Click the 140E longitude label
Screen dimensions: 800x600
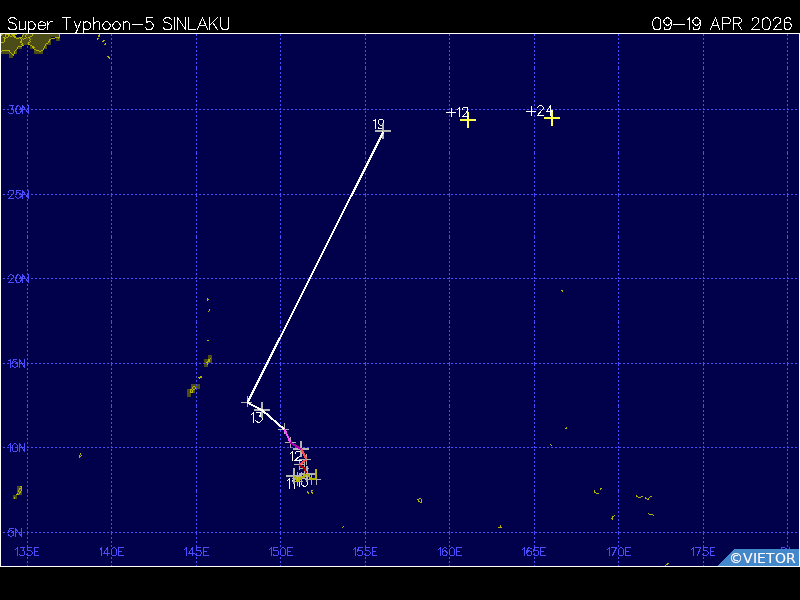point(112,552)
